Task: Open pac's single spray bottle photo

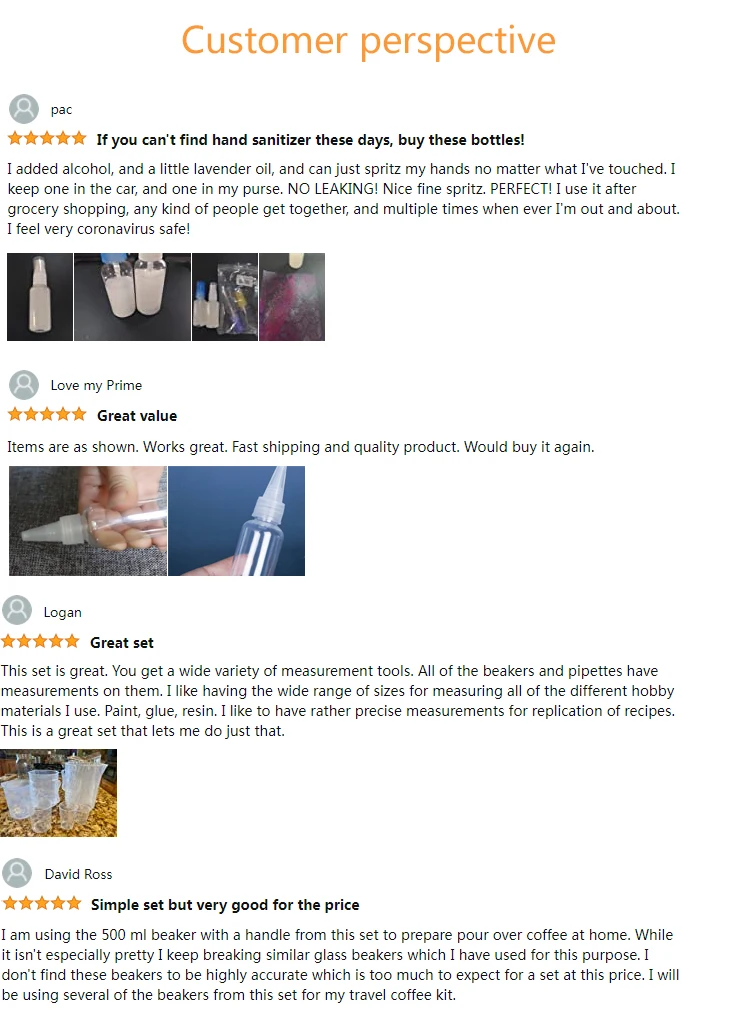Action: coord(40,297)
